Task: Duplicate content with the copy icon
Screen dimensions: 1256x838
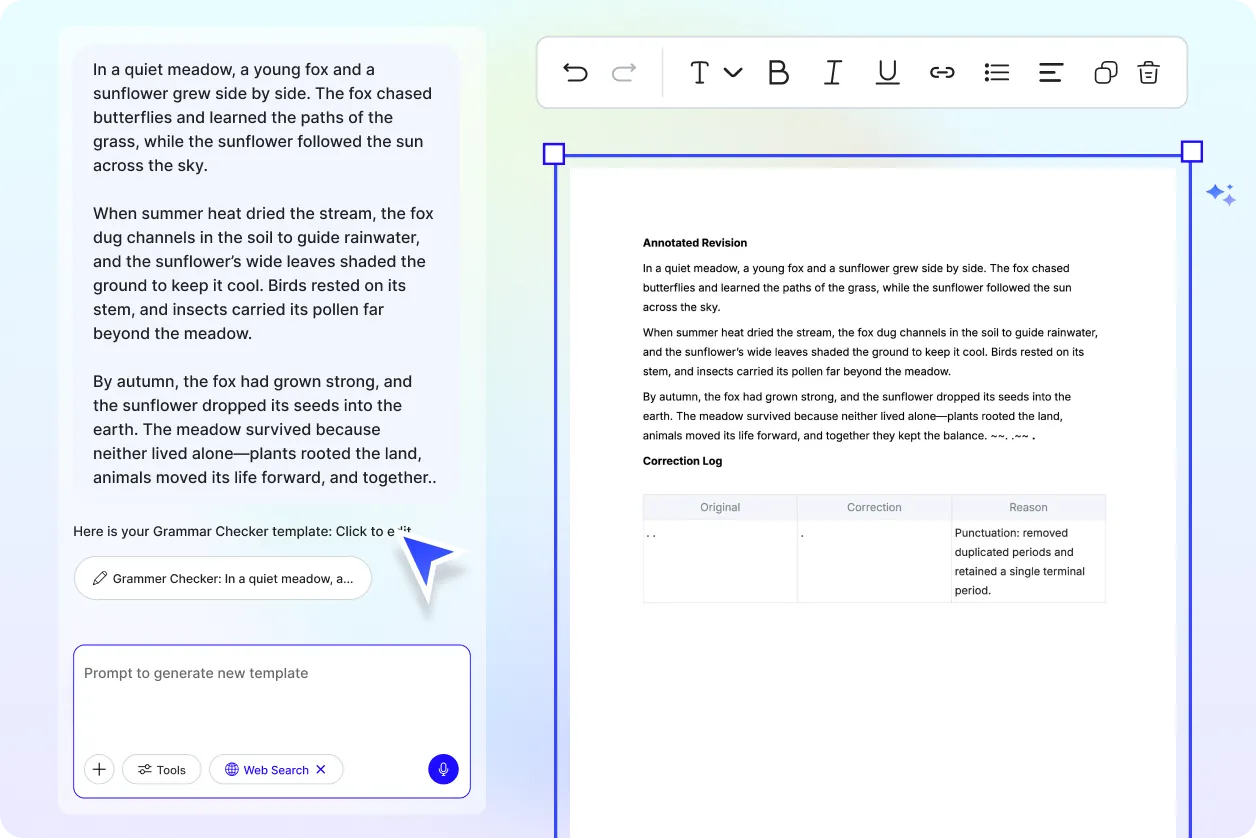Action: [x=1105, y=72]
